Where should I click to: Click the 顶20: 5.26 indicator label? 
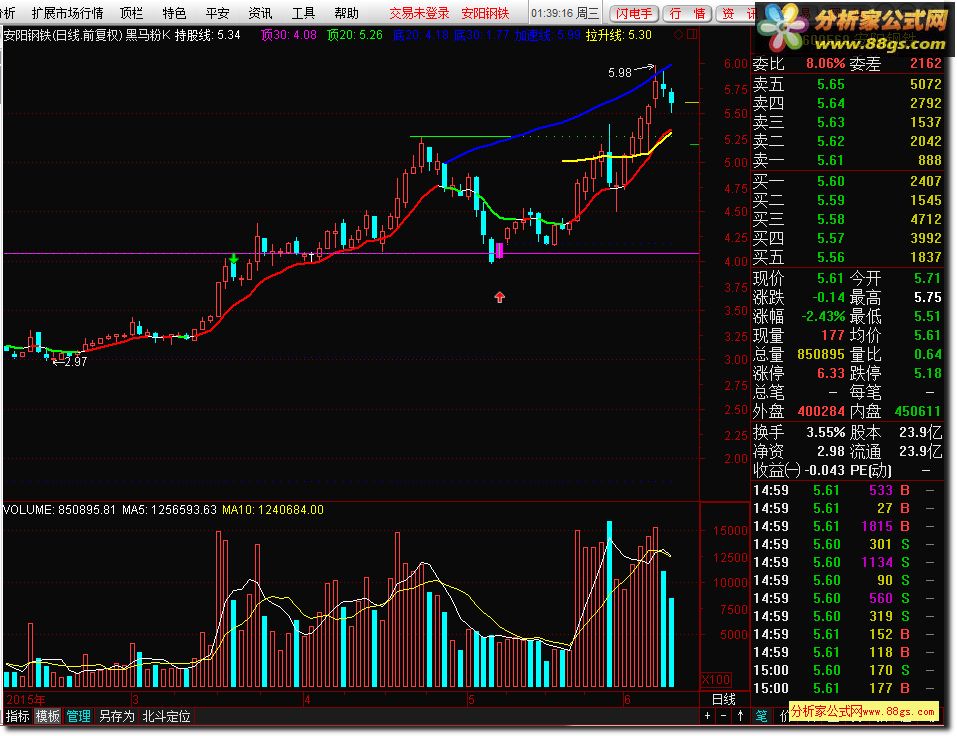355,35
